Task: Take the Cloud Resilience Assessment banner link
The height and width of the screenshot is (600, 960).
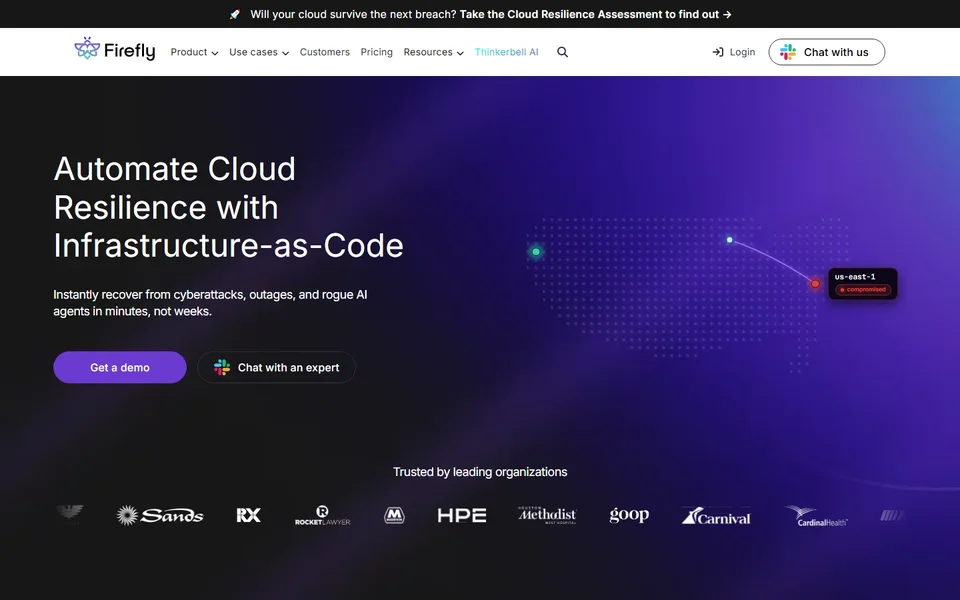Action: click(x=596, y=14)
